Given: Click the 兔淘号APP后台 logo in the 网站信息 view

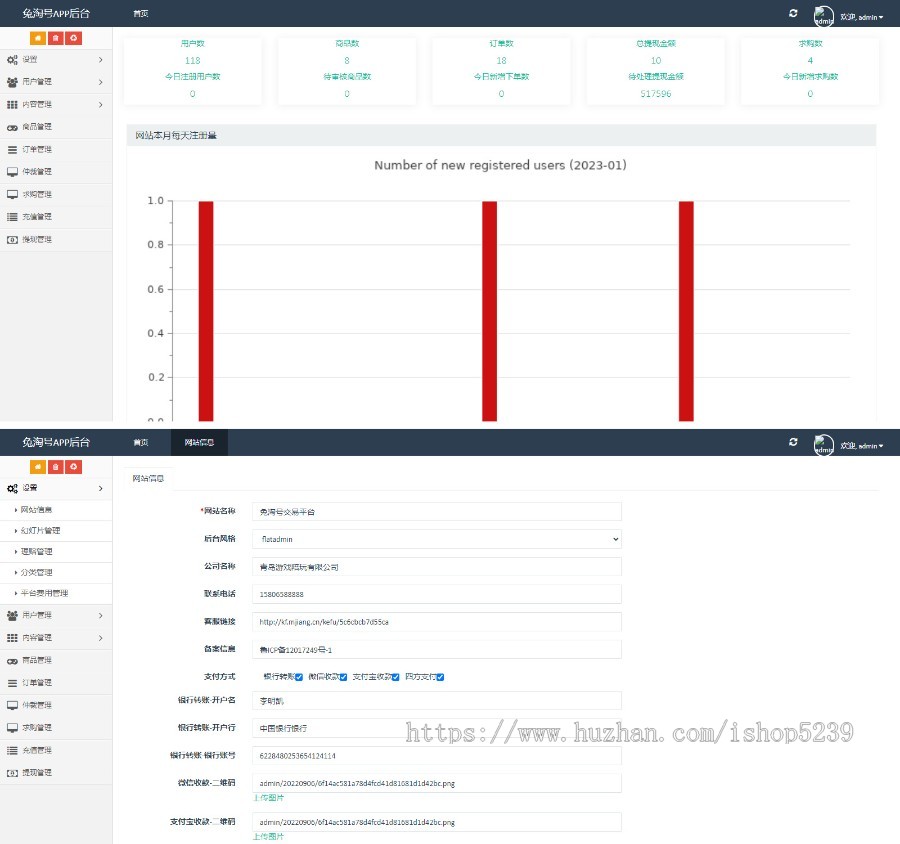Looking at the screenshot, I should (56, 442).
